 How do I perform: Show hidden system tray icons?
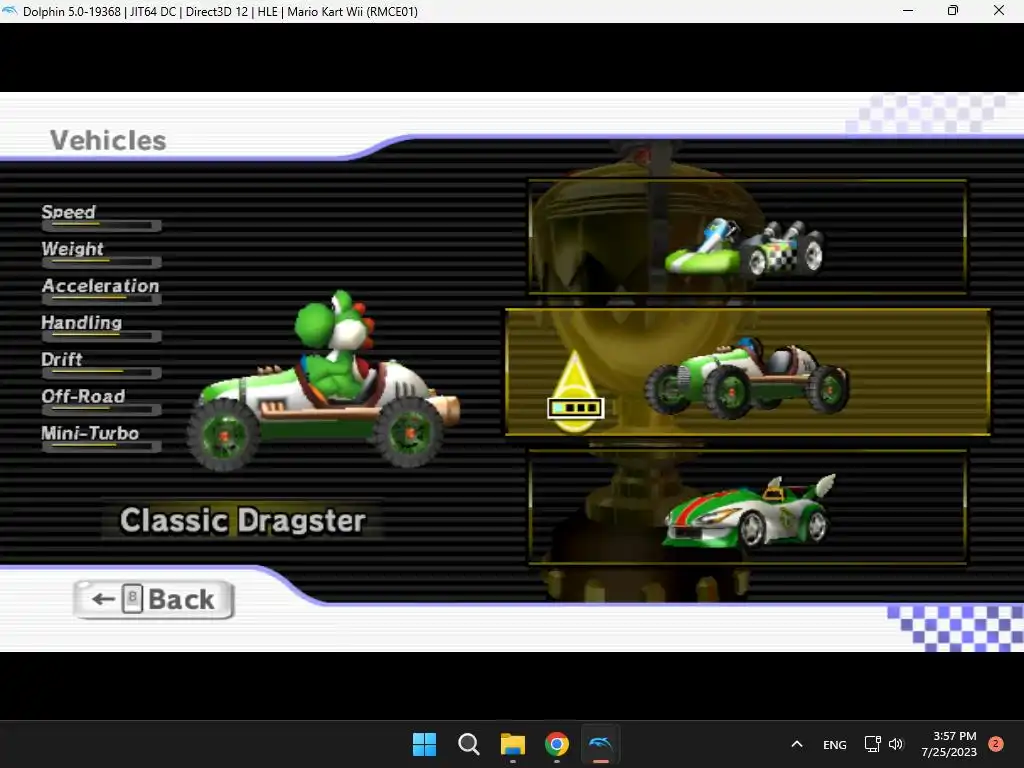[797, 744]
